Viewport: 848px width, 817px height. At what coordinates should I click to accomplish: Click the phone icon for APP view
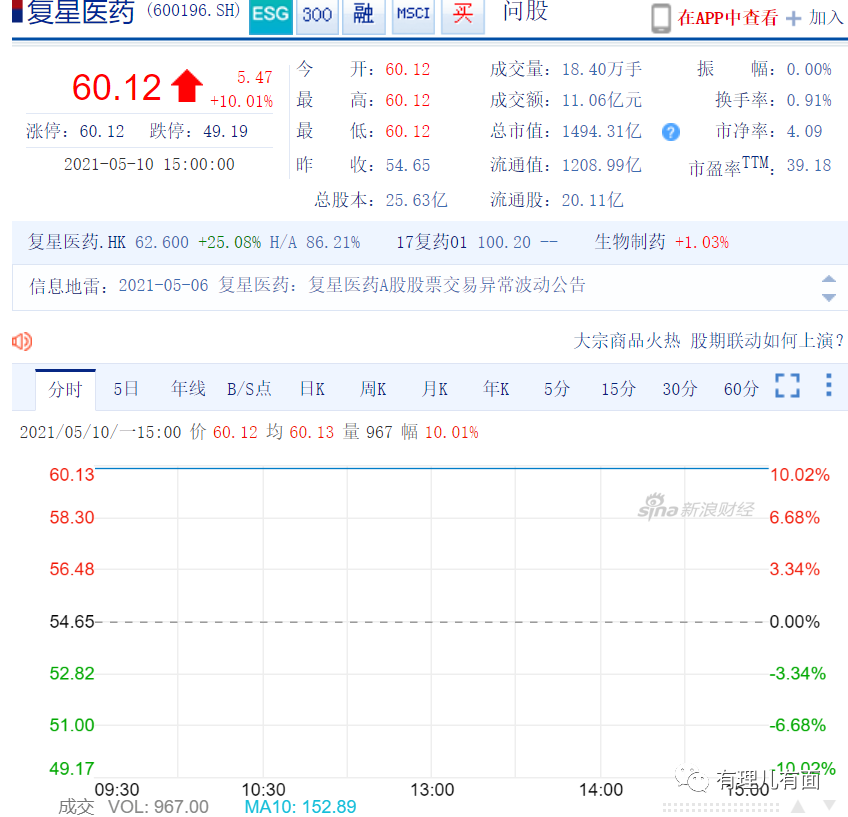click(660, 18)
